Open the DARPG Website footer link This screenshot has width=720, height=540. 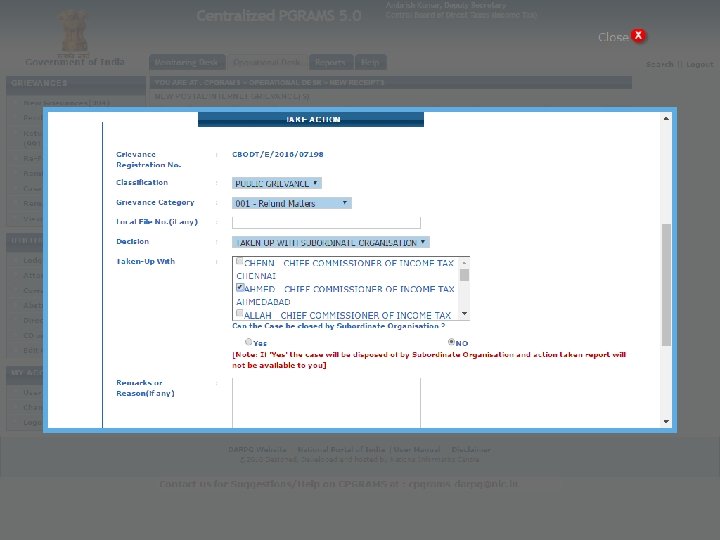[257, 450]
